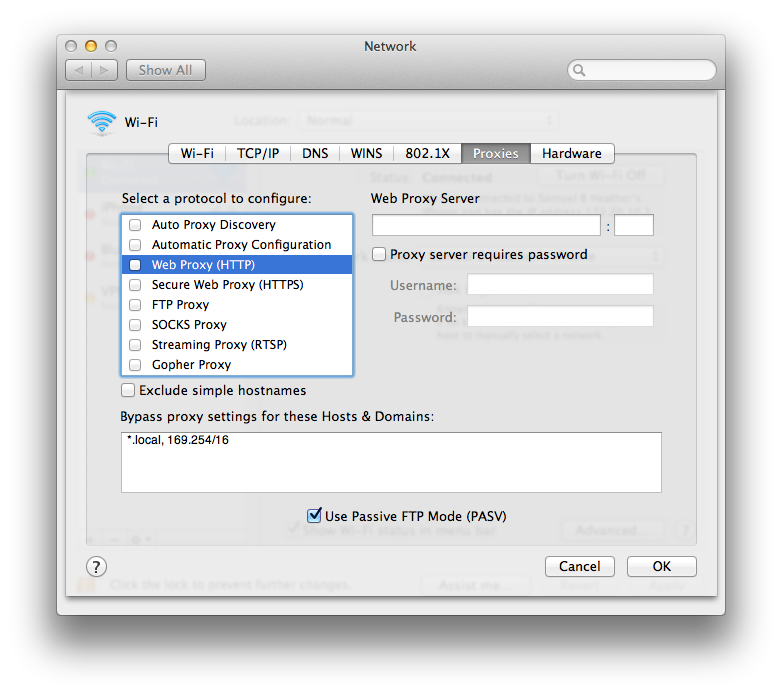The image size is (782, 694).
Task: Enable Auto Proxy Discovery checkbox
Action: click(x=135, y=225)
